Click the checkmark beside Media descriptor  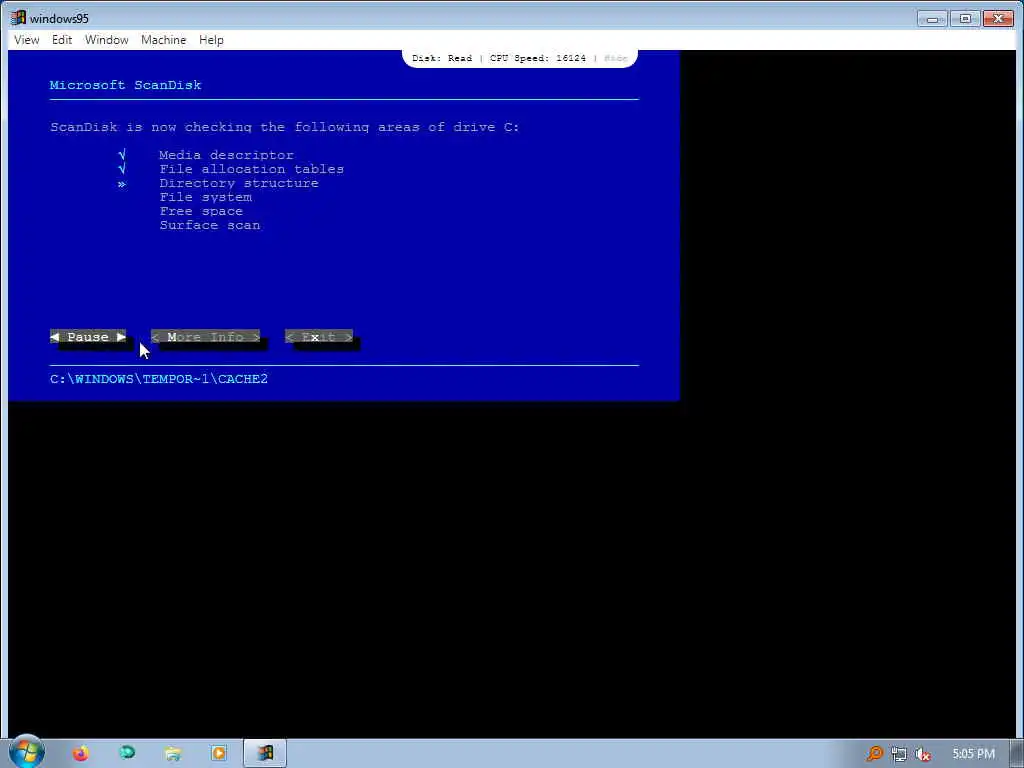(x=121, y=155)
